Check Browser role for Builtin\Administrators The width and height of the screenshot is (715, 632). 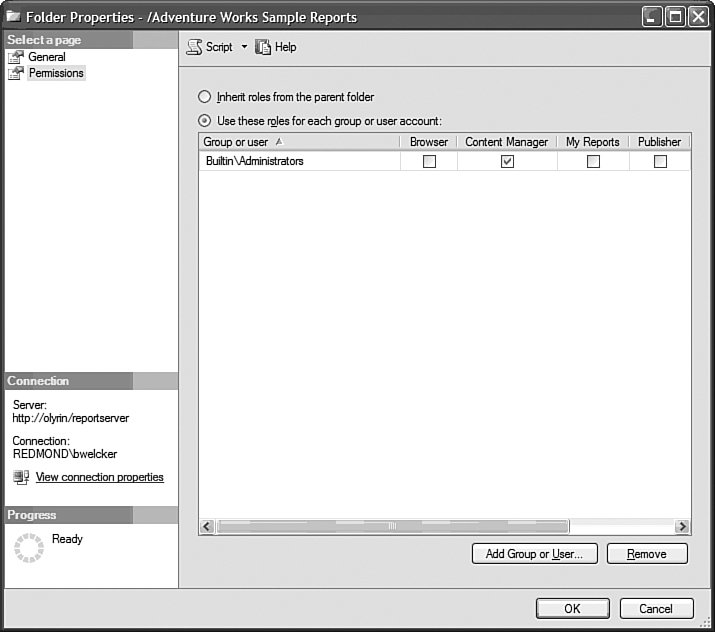[429, 161]
